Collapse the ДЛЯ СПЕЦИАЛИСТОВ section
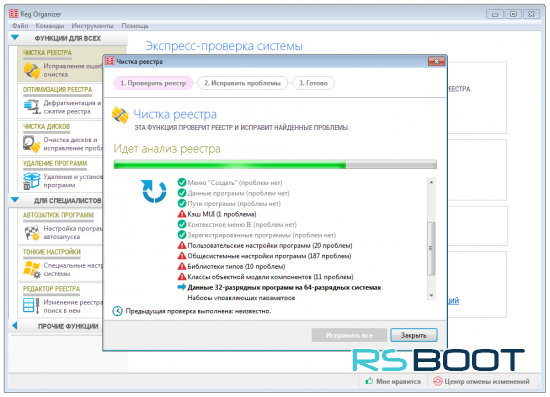The height and width of the screenshot is (397, 550). 15,200
